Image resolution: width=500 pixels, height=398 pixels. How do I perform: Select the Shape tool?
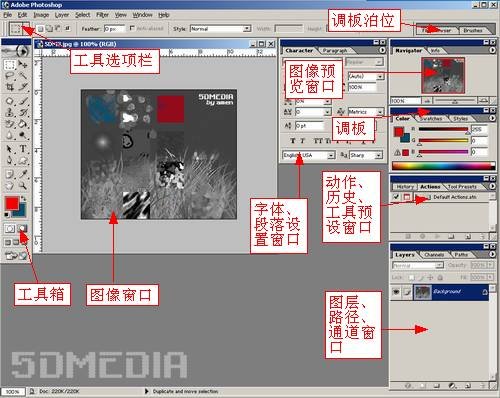pyautogui.click(x=23, y=161)
